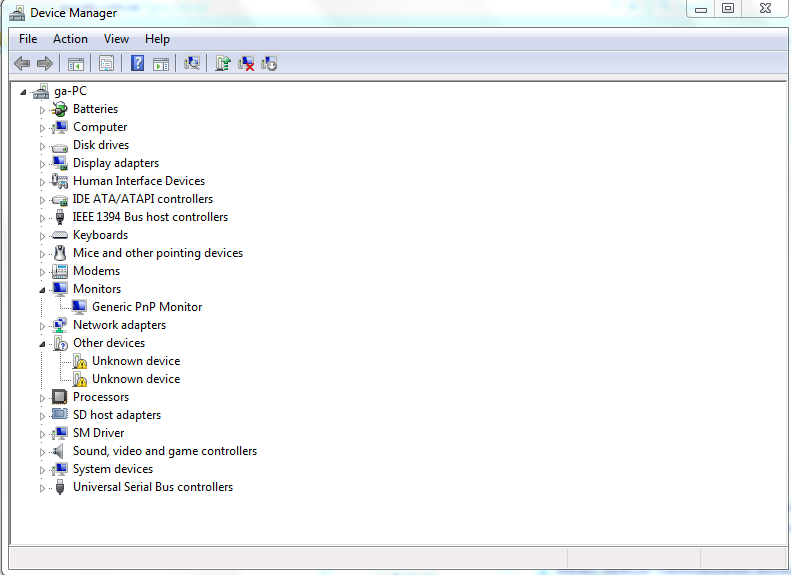Viewport: 791px width, 575px height.
Task: Select the Processors chip icon
Action: [60, 397]
